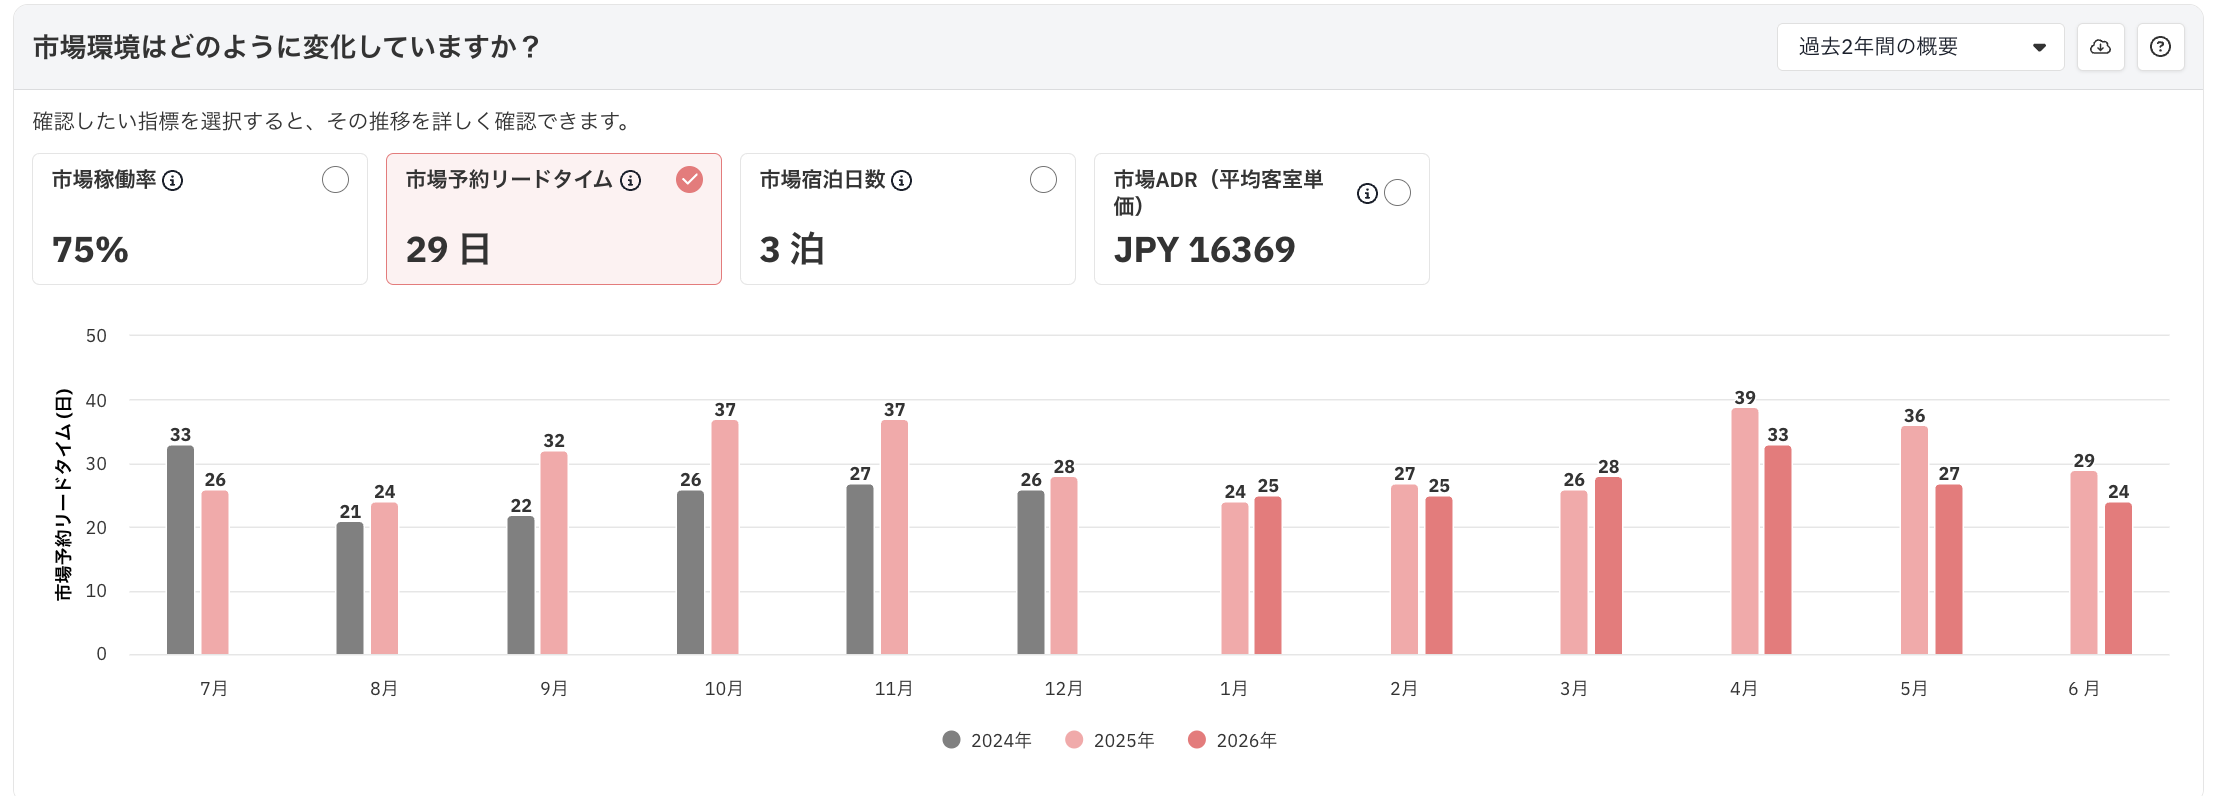Click info icon beside 市場ADR（平均客室単価）

coord(1367,193)
